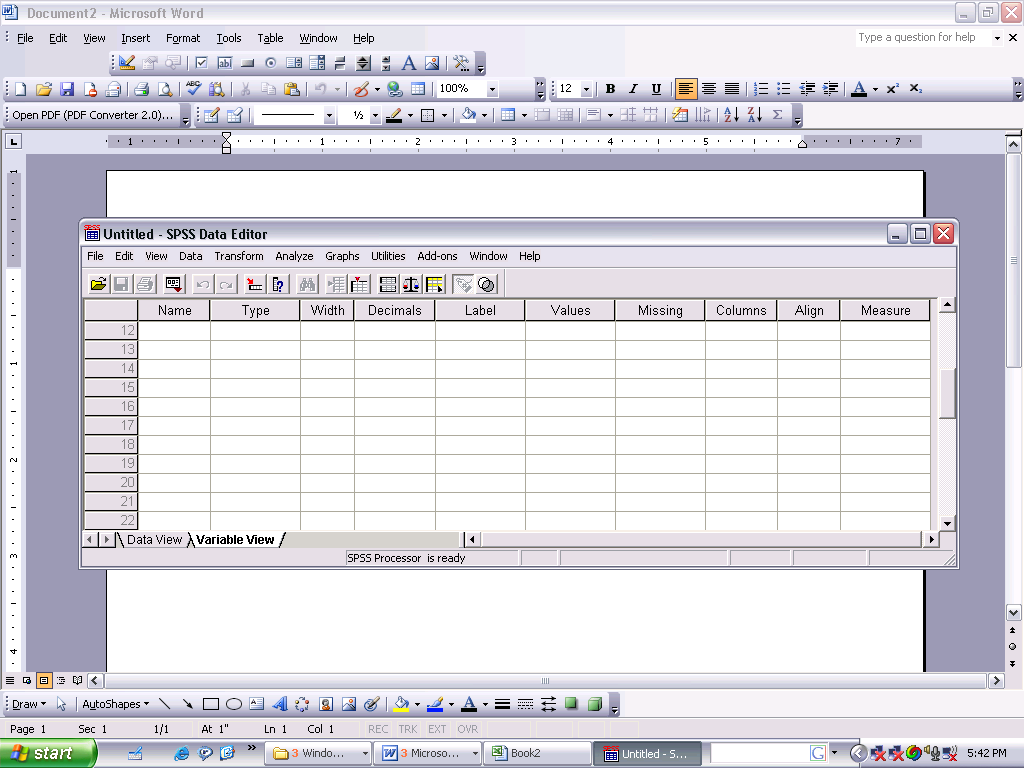Click the SPSS Select Cases icon
This screenshot has height=768, width=1024.
[x=434, y=284]
